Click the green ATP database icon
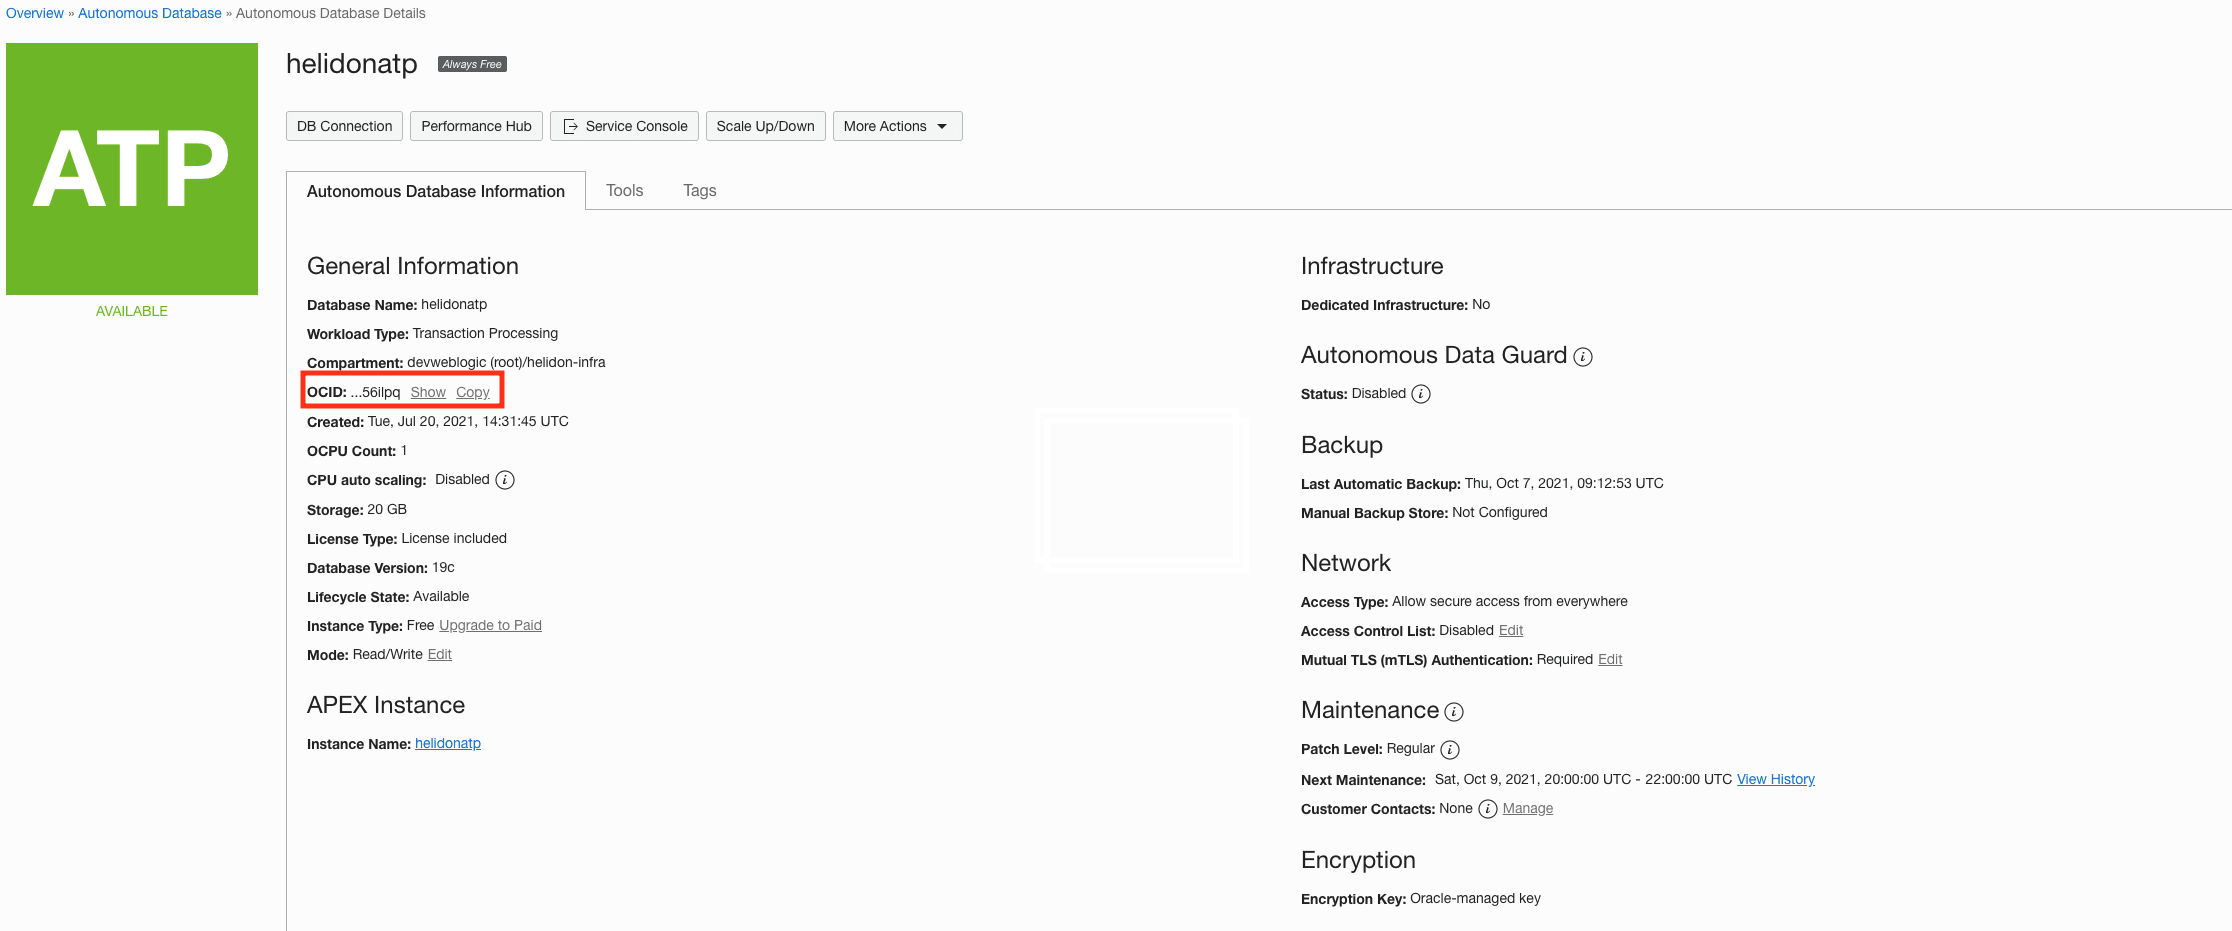The width and height of the screenshot is (2232, 931). pyautogui.click(x=132, y=169)
